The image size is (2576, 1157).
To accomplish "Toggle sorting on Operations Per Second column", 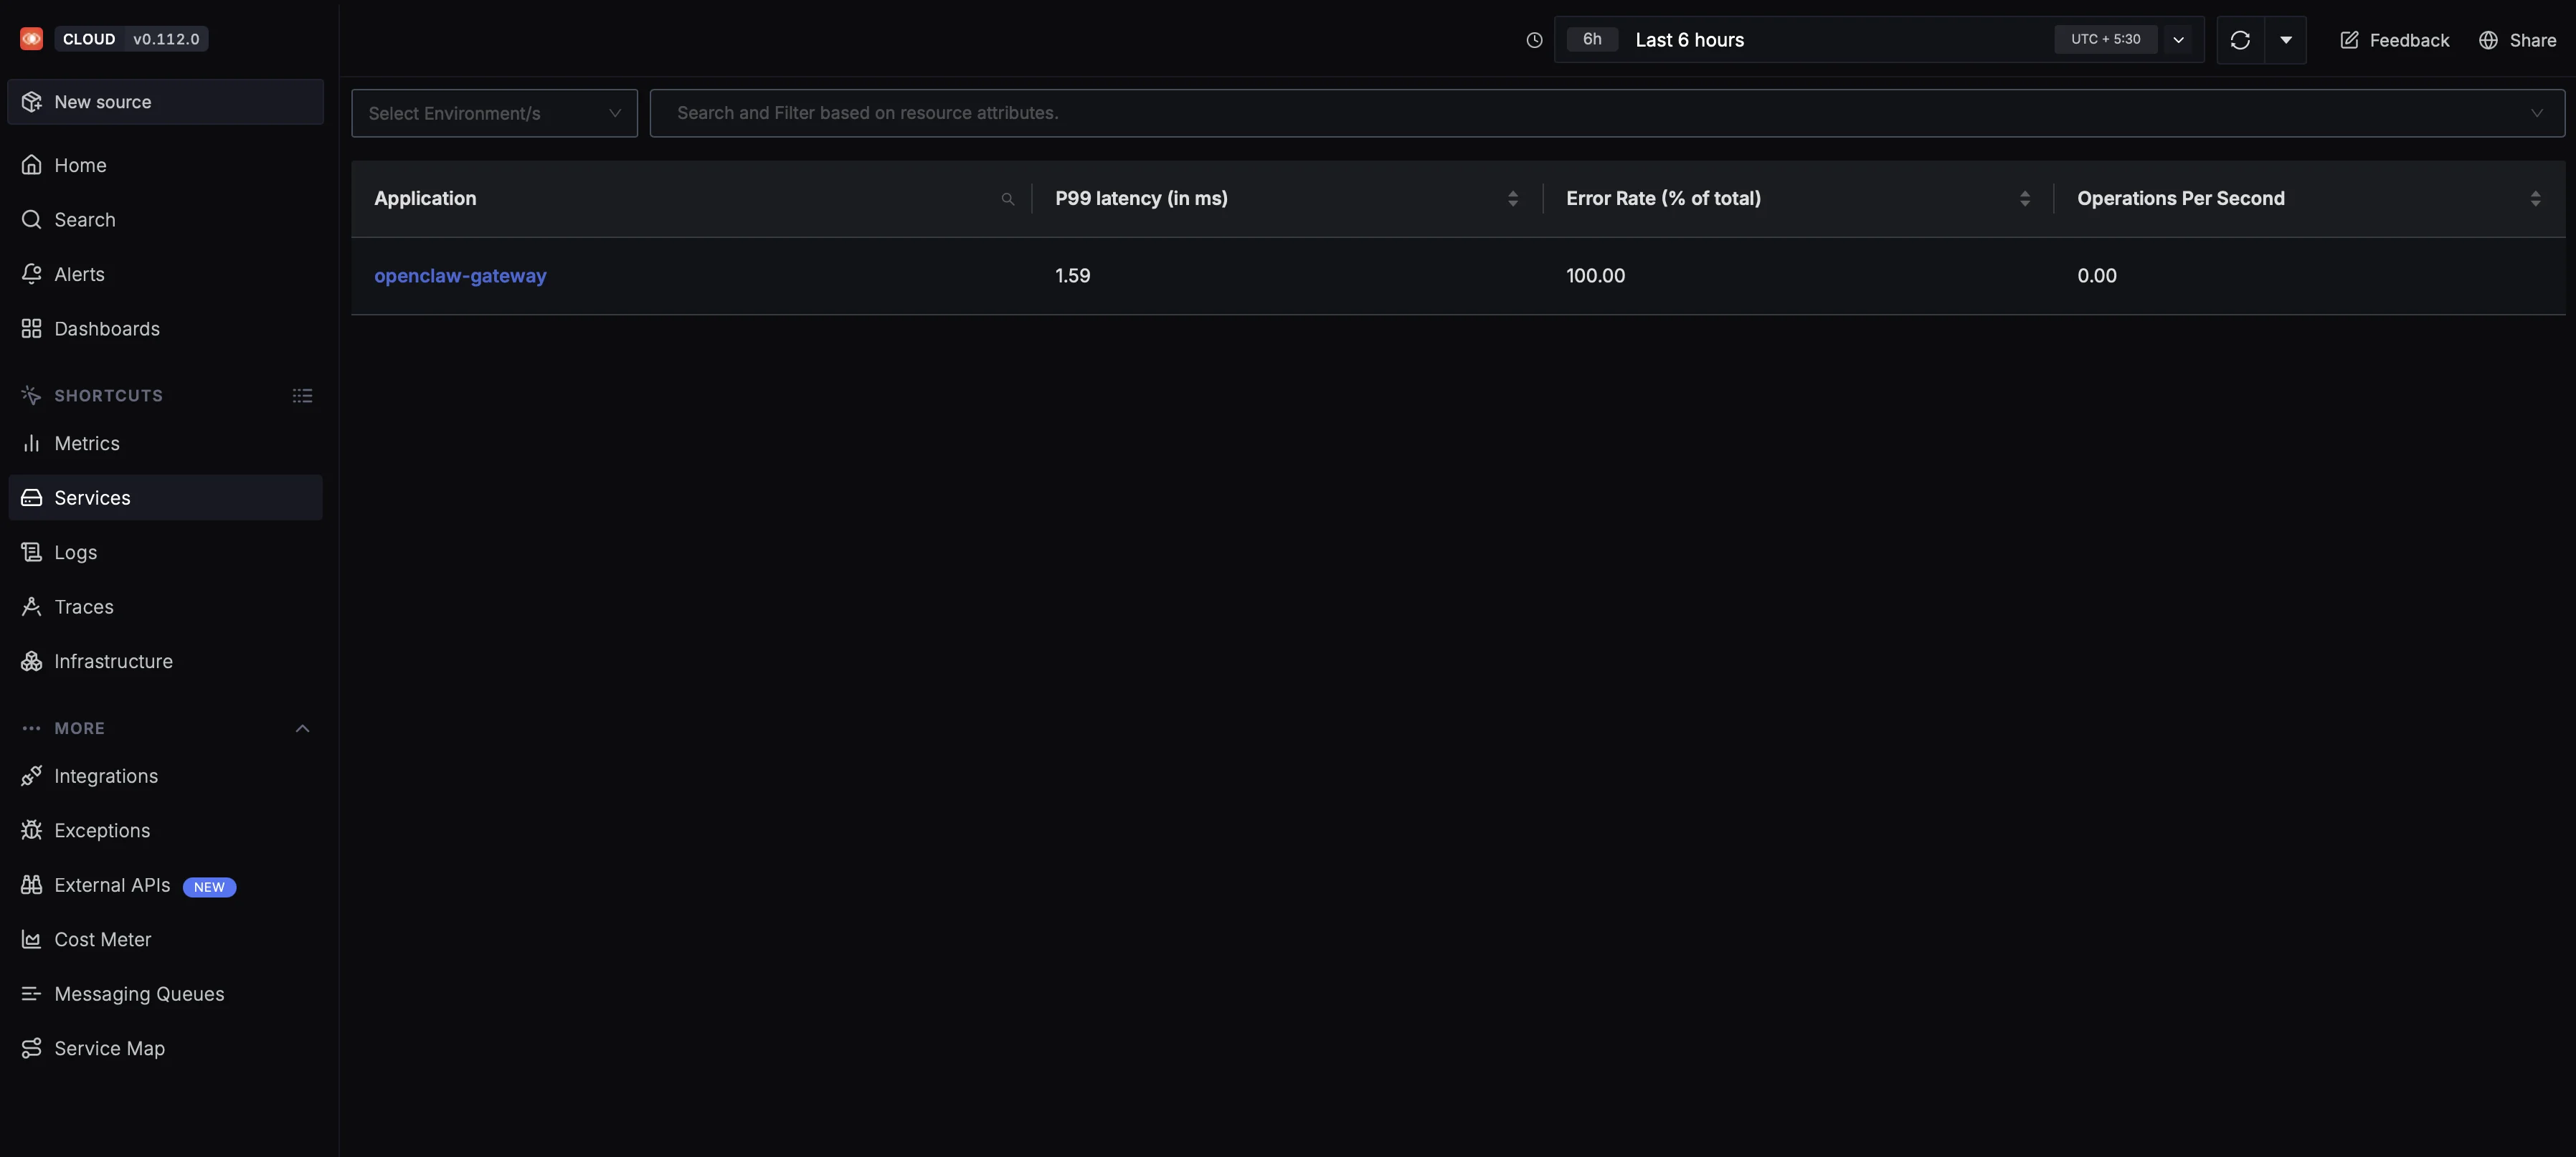I will tap(2535, 198).
